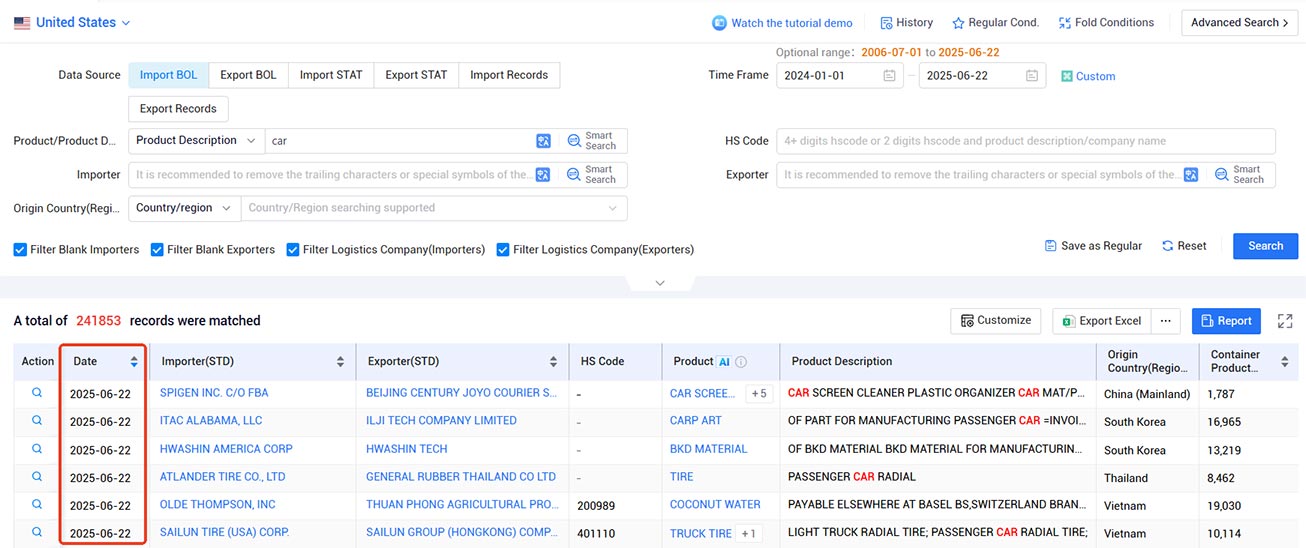
Task: Click Custom time frame option
Action: [1088, 76]
